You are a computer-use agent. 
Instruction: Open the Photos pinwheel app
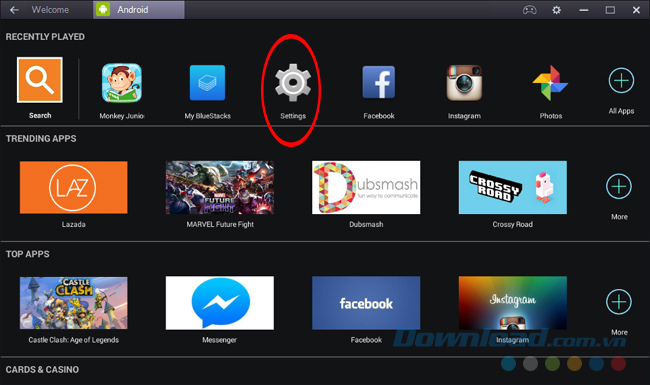tap(550, 83)
